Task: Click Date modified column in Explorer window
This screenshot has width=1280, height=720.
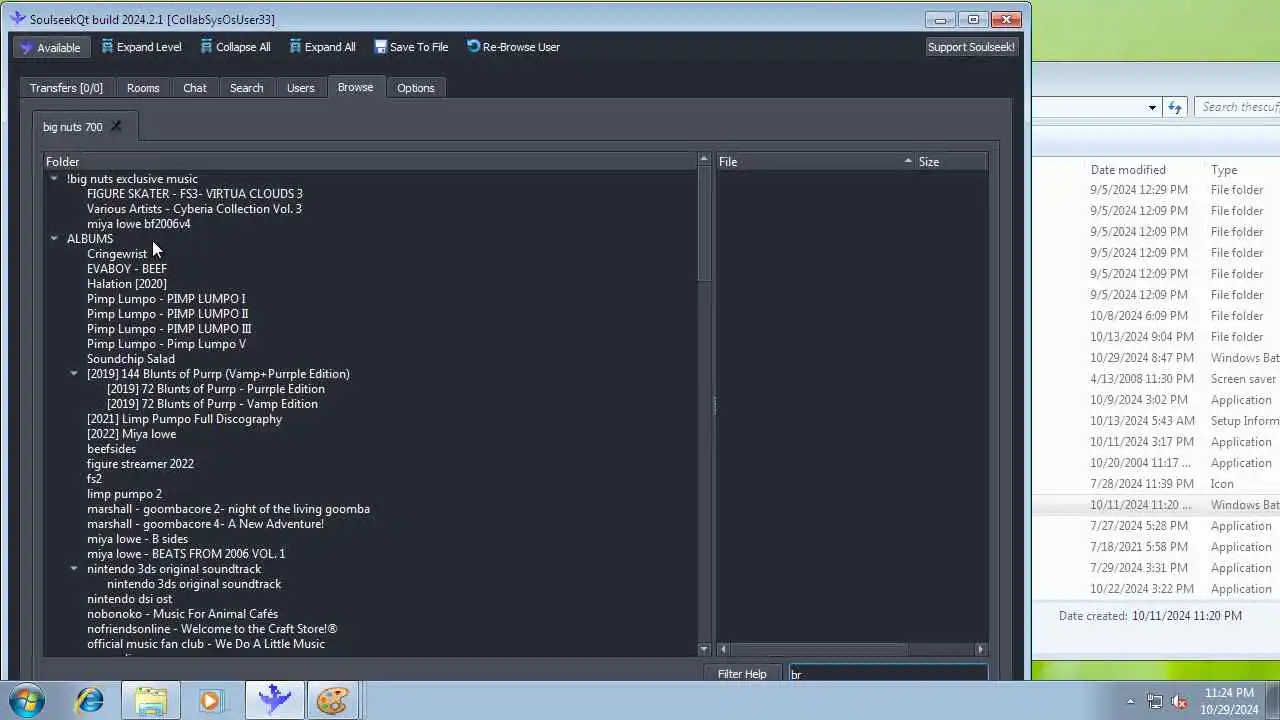Action: pyautogui.click(x=1128, y=170)
